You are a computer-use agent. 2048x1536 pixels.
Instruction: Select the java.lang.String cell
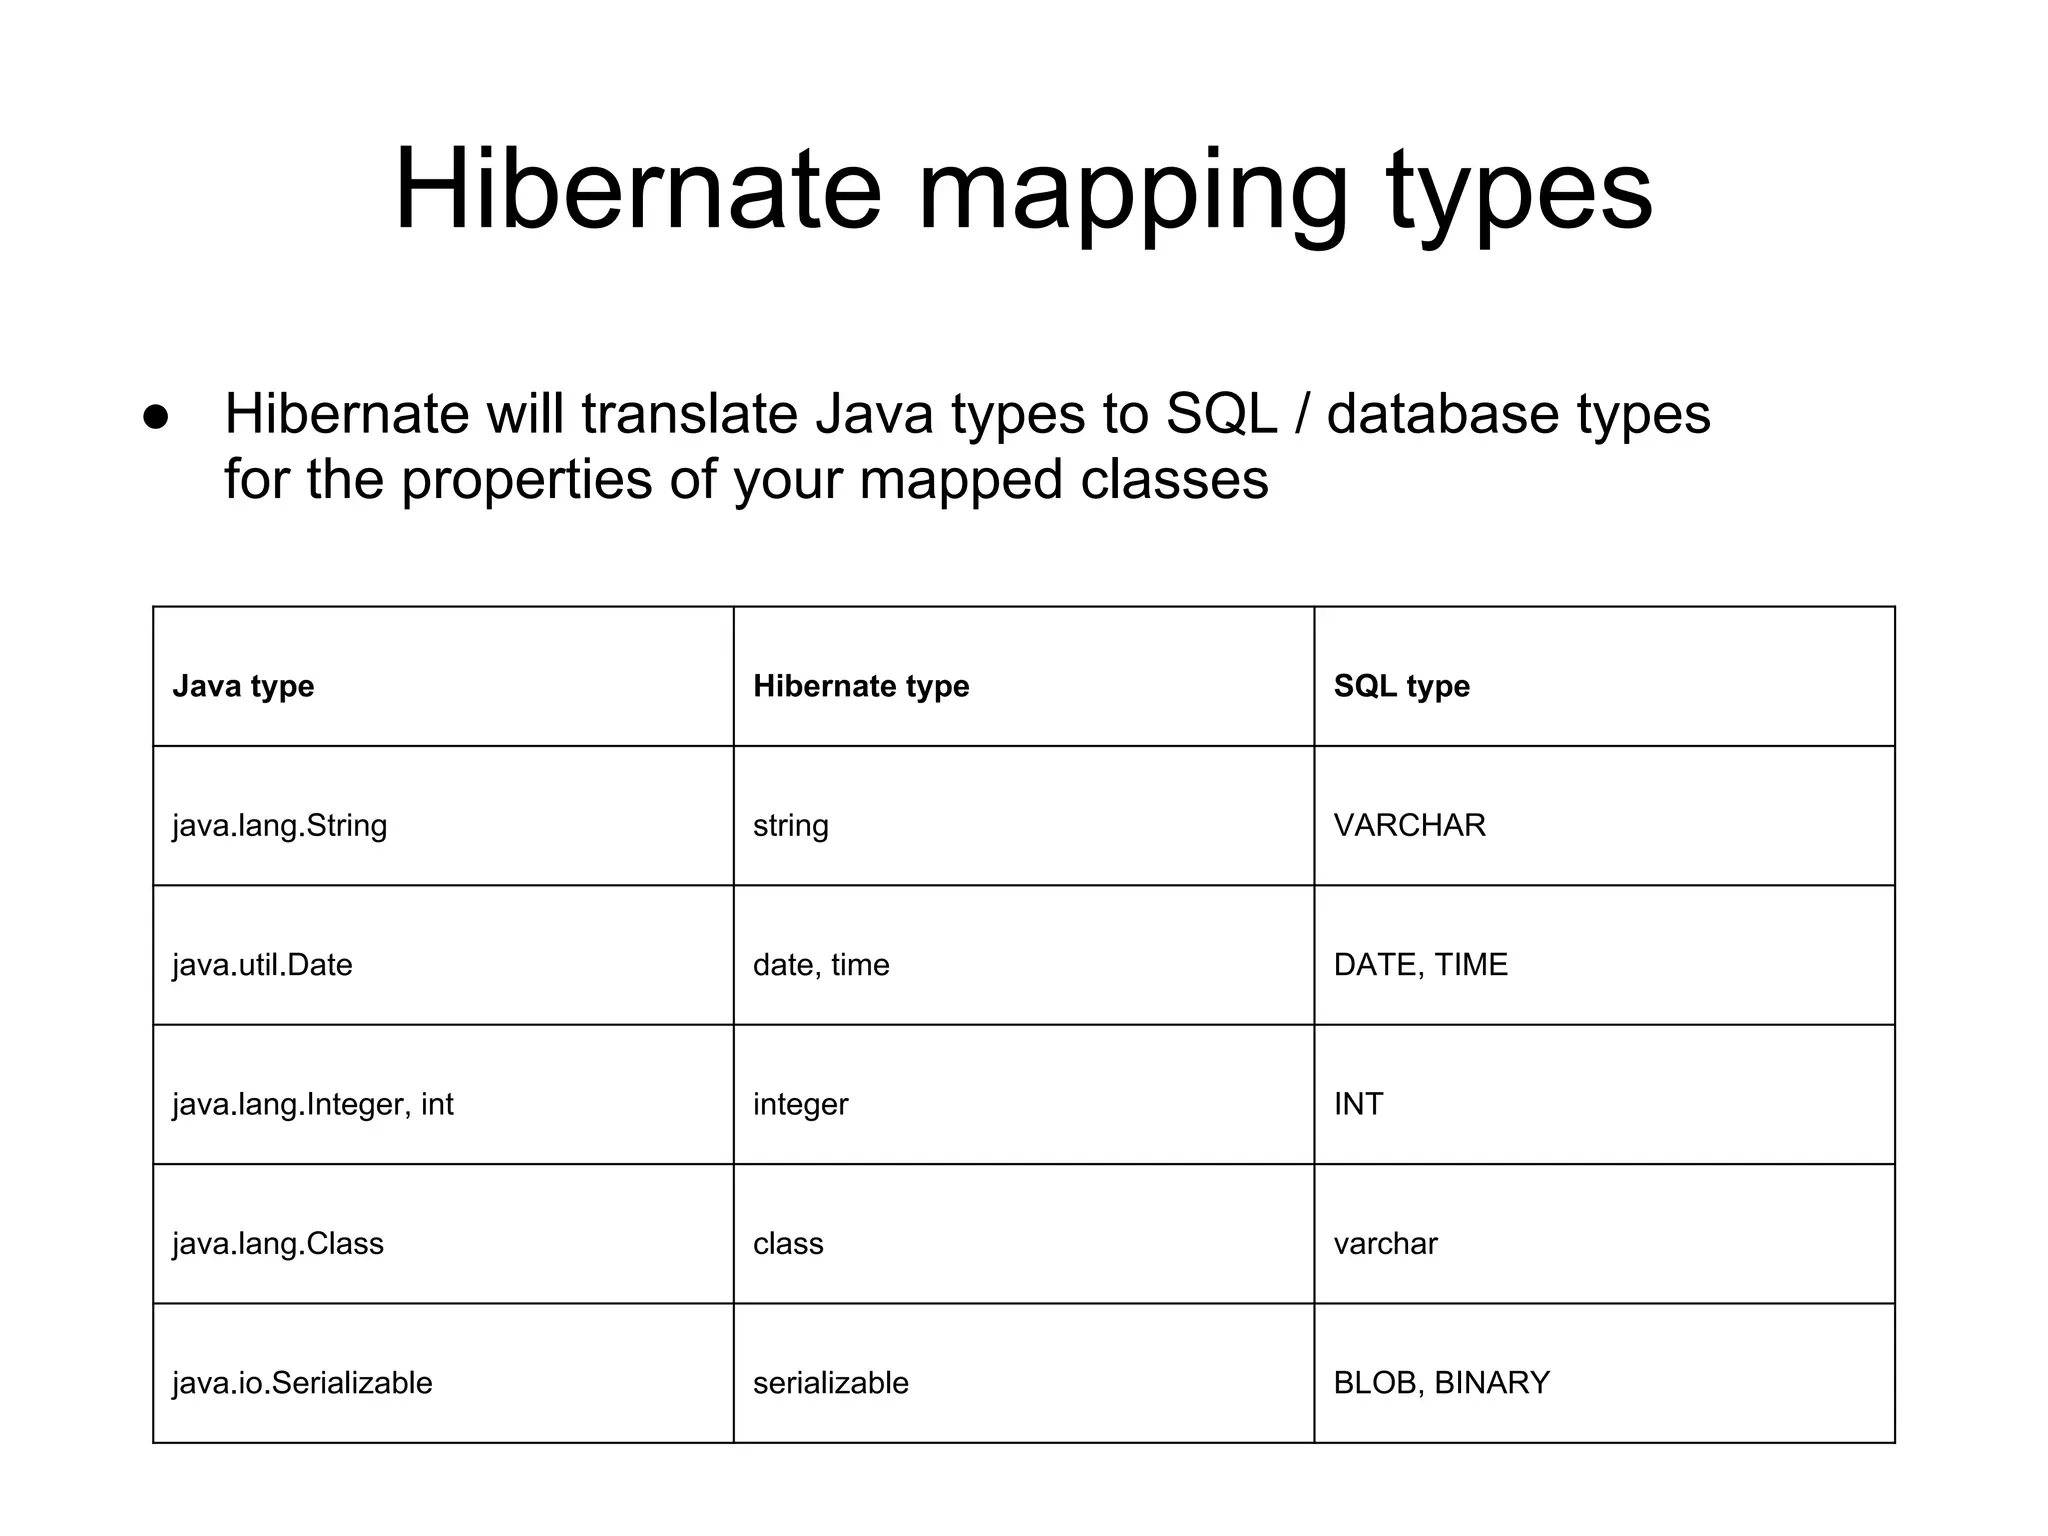click(x=279, y=826)
